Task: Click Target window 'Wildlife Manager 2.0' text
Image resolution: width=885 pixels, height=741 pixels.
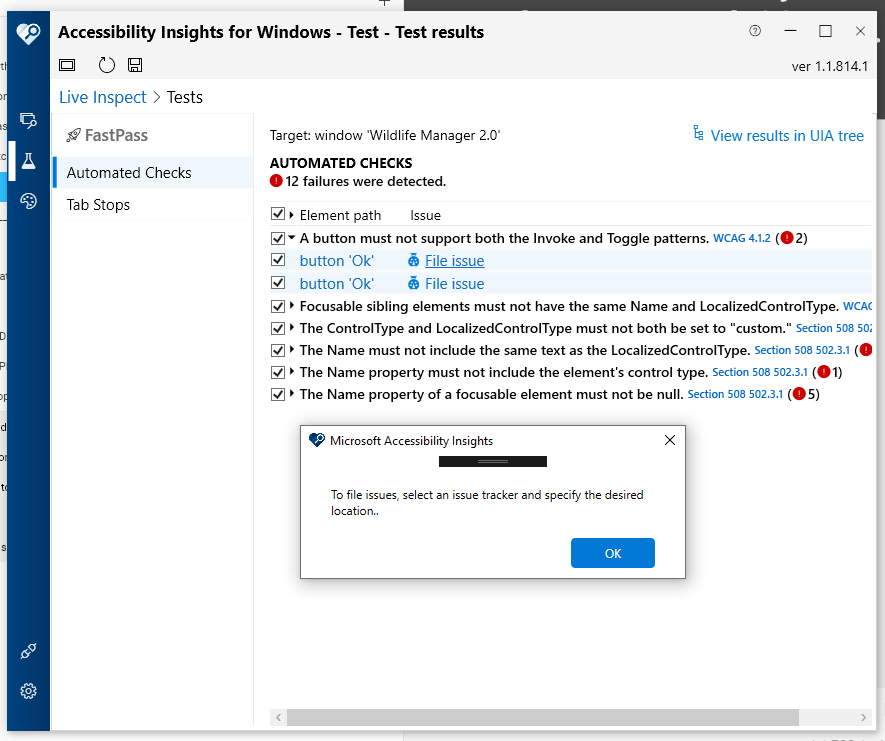Action: tap(385, 135)
